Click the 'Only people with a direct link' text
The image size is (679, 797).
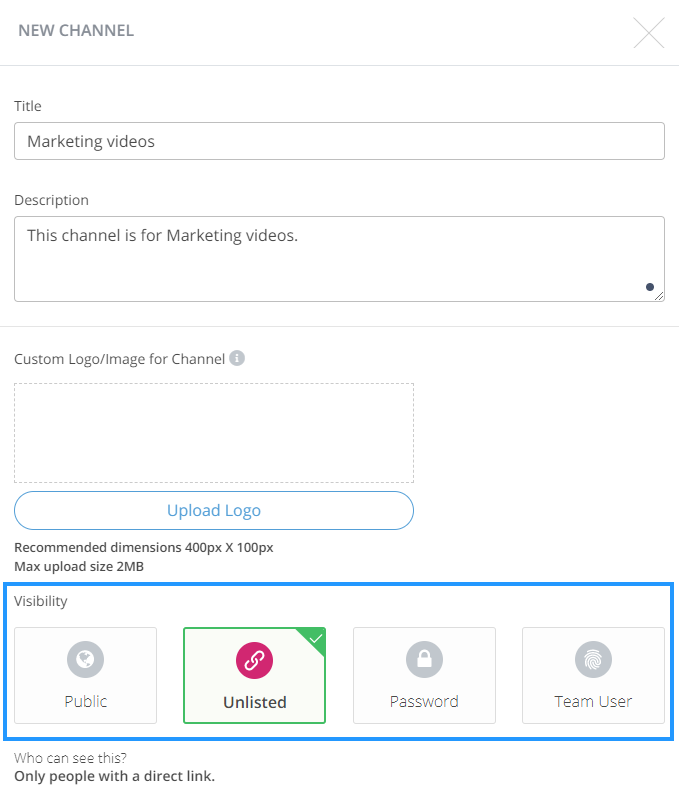tap(114, 776)
